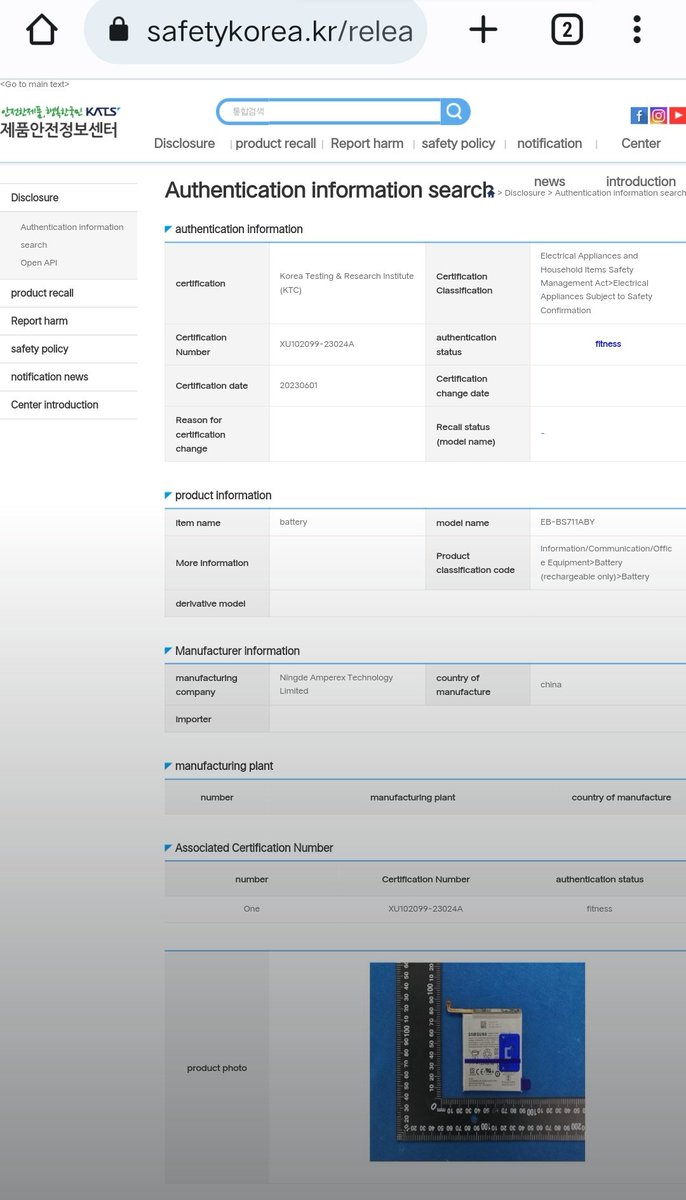
Task: Open the Report harm top menu
Action: point(367,143)
